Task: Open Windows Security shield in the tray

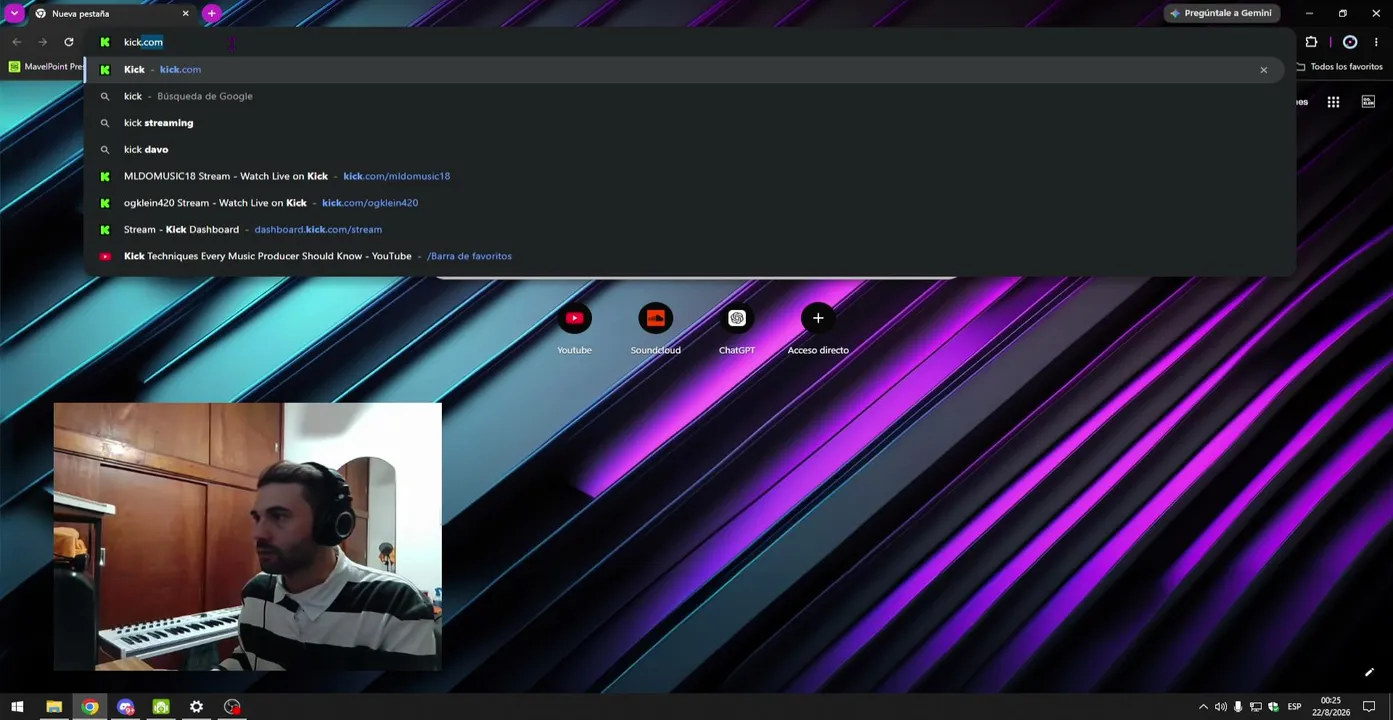Action: click(1273, 707)
